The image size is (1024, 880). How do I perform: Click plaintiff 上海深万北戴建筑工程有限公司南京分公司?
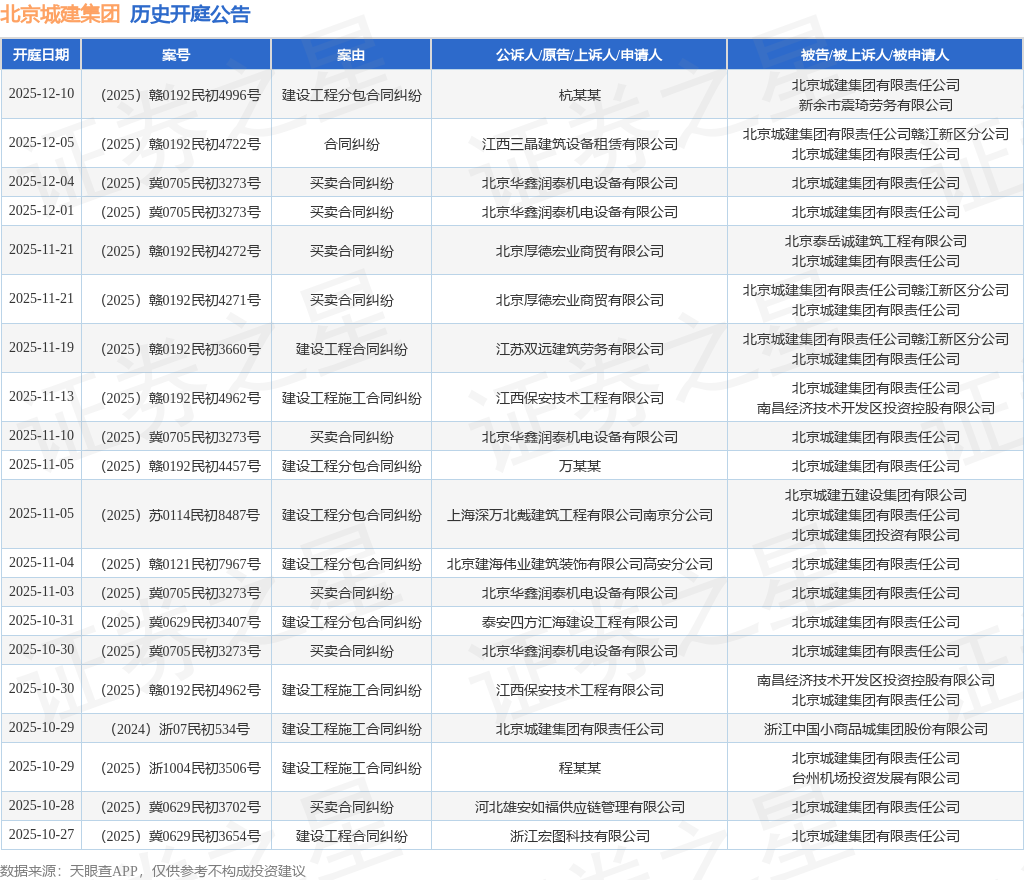[x=579, y=515]
